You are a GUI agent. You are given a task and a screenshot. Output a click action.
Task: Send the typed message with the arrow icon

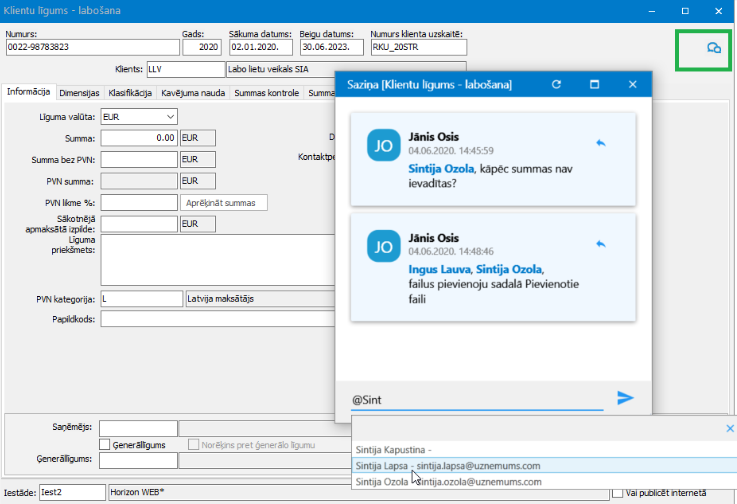coord(626,398)
